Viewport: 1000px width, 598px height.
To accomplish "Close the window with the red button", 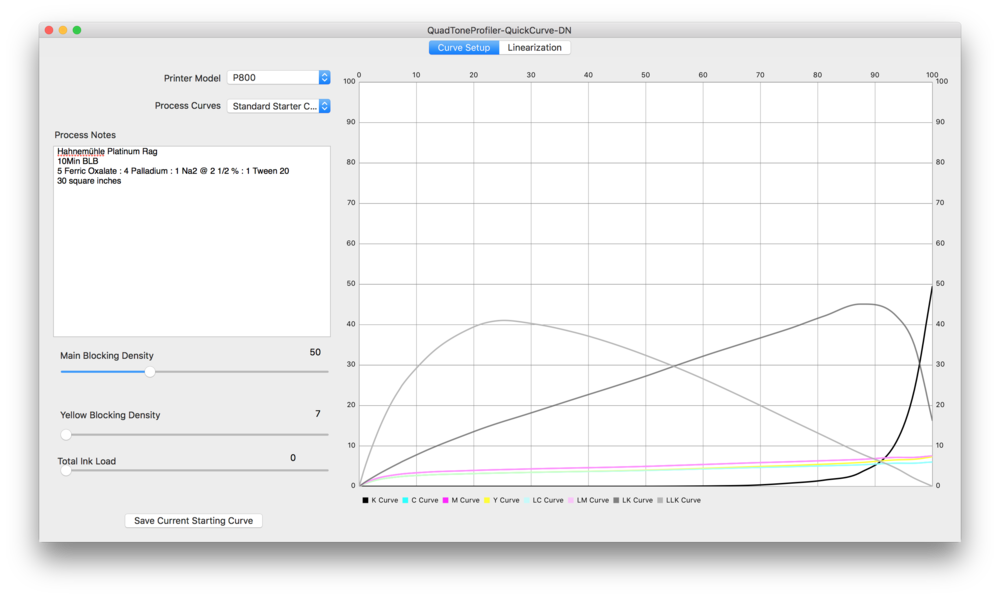I will click(x=49, y=30).
